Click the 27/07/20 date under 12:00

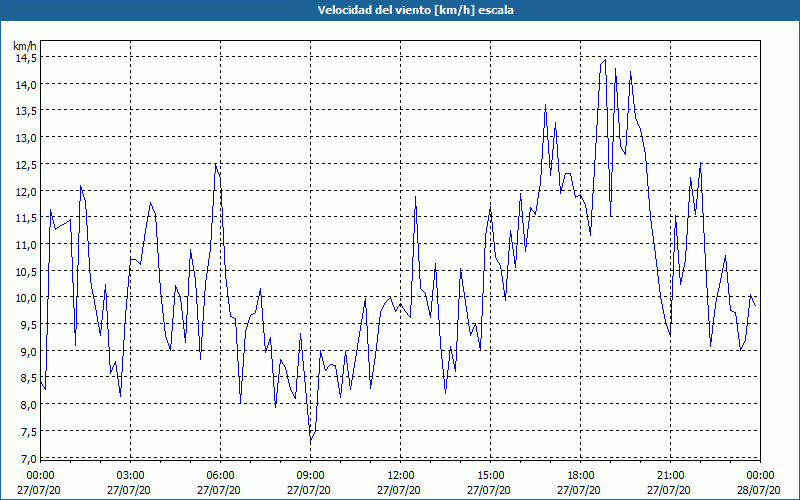399,490
